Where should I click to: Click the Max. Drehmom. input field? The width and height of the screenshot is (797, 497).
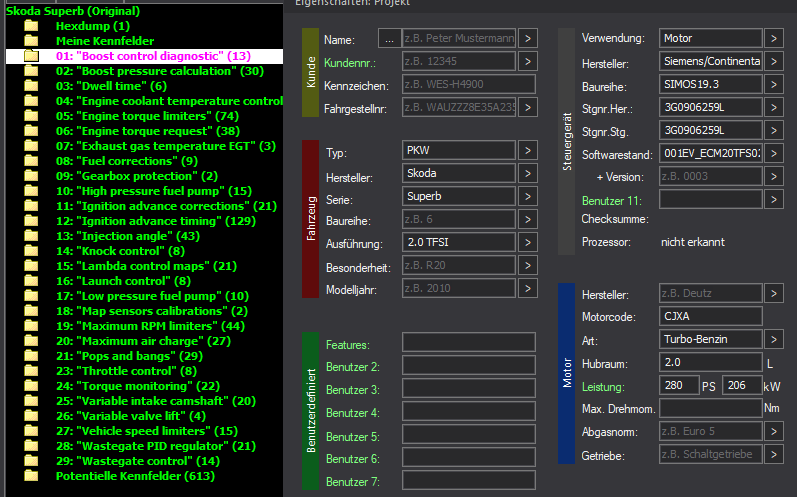711,408
